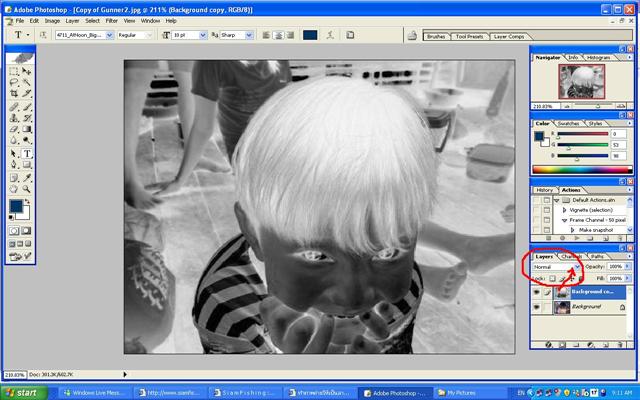Hide the Background copy layer
Image resolution: width=640 pixels, height=400 pixels.
click(536, 292)
